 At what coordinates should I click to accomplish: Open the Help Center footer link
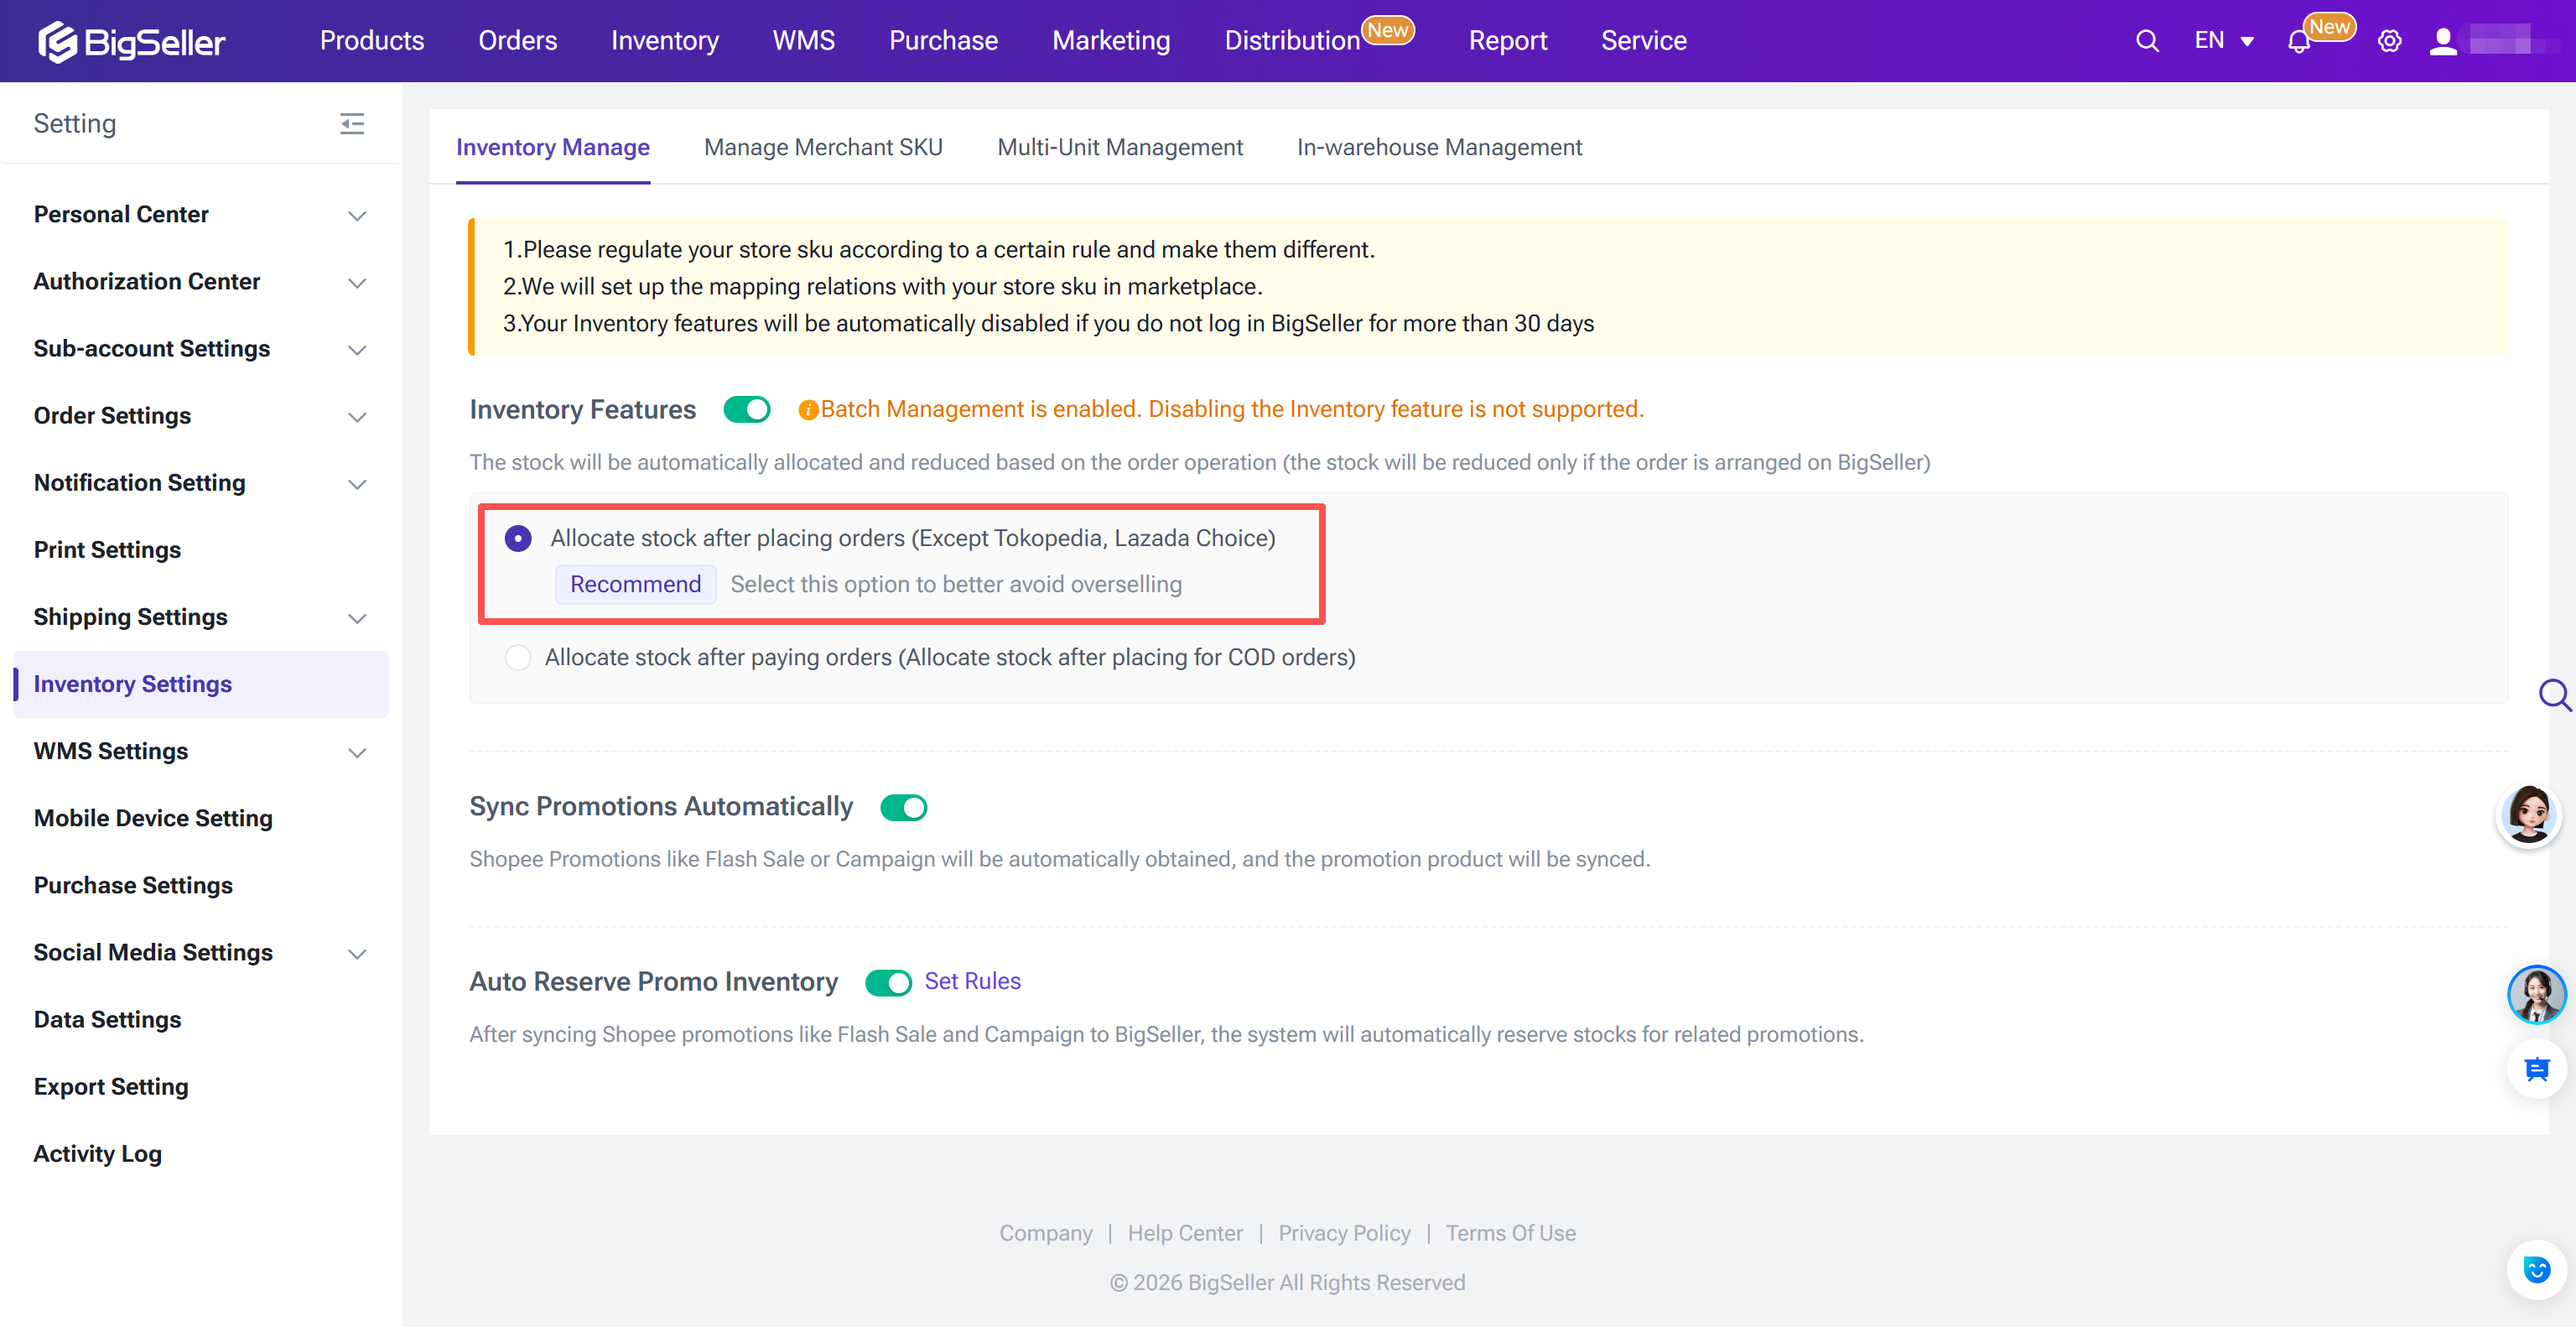tap(1185, 1233)
